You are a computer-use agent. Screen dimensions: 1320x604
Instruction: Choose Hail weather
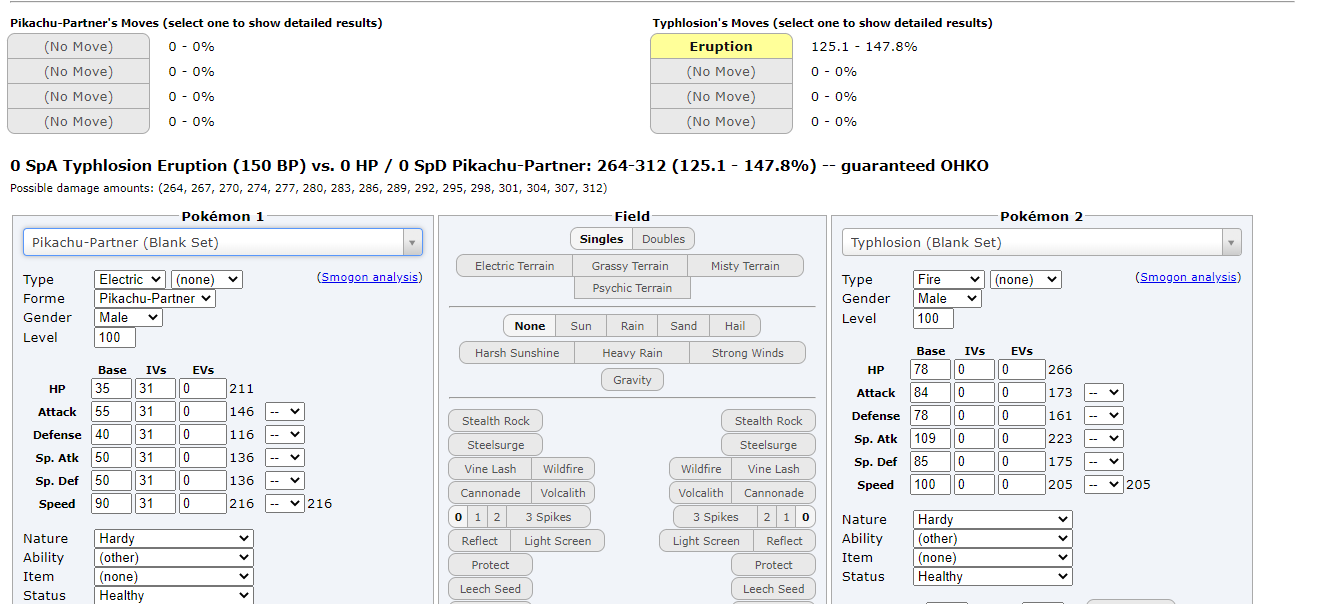[735, 326]
